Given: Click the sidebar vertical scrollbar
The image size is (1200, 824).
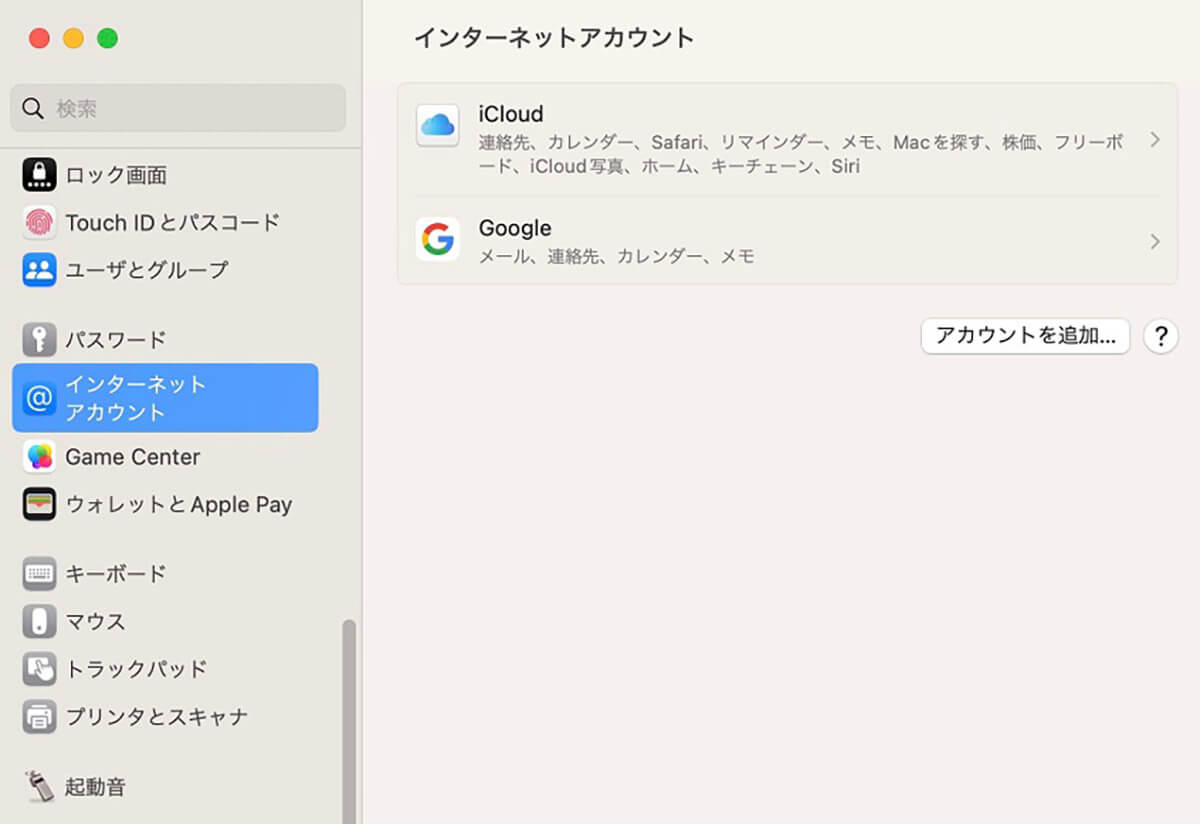Looking at the screenshot, I should pos(349,720).
